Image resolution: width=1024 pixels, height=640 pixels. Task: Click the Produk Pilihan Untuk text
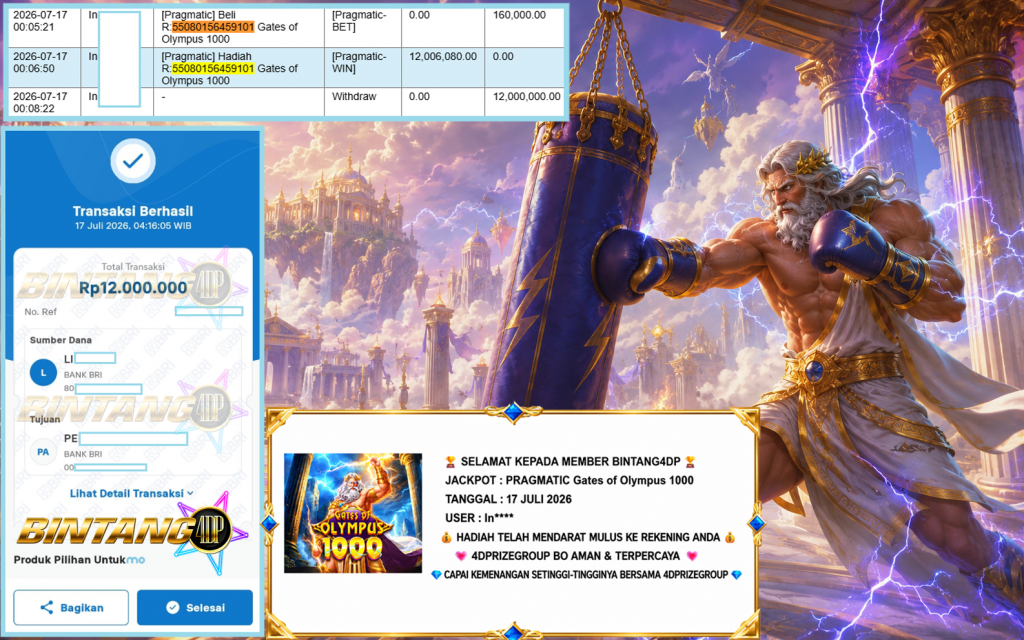point(69,560)
